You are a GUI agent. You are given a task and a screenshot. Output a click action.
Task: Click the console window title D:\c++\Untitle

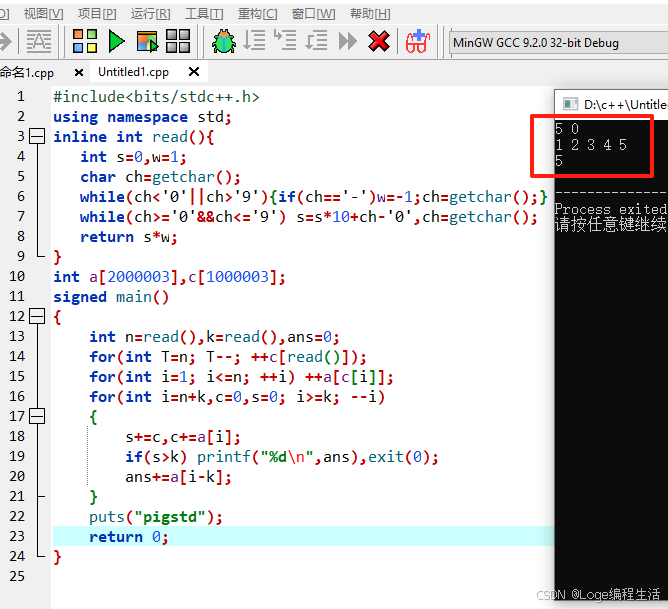coord(625,104)
